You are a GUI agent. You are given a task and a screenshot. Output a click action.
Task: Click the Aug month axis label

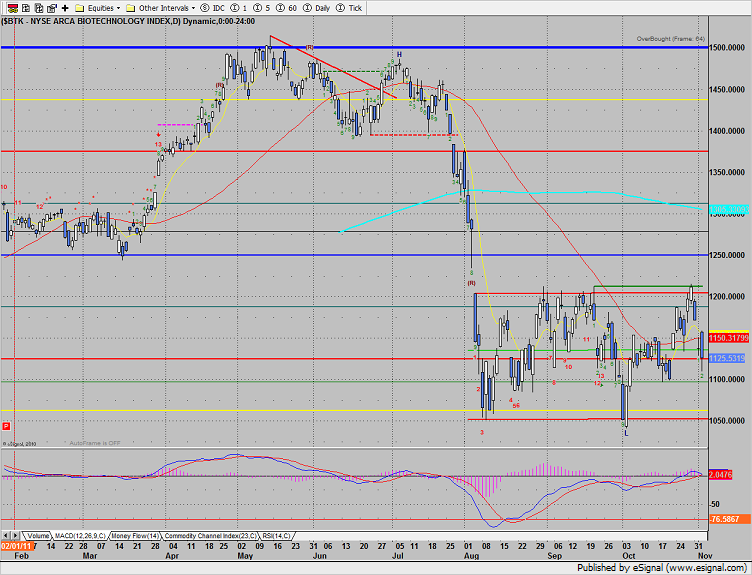pos(471,556)
